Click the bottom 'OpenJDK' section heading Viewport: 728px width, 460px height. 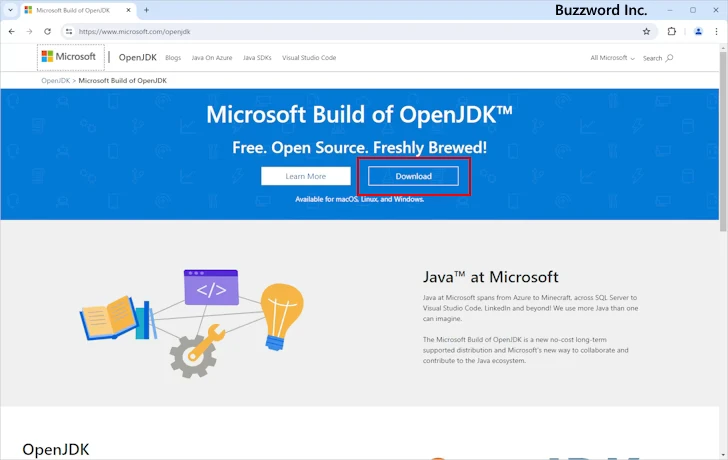56,449
